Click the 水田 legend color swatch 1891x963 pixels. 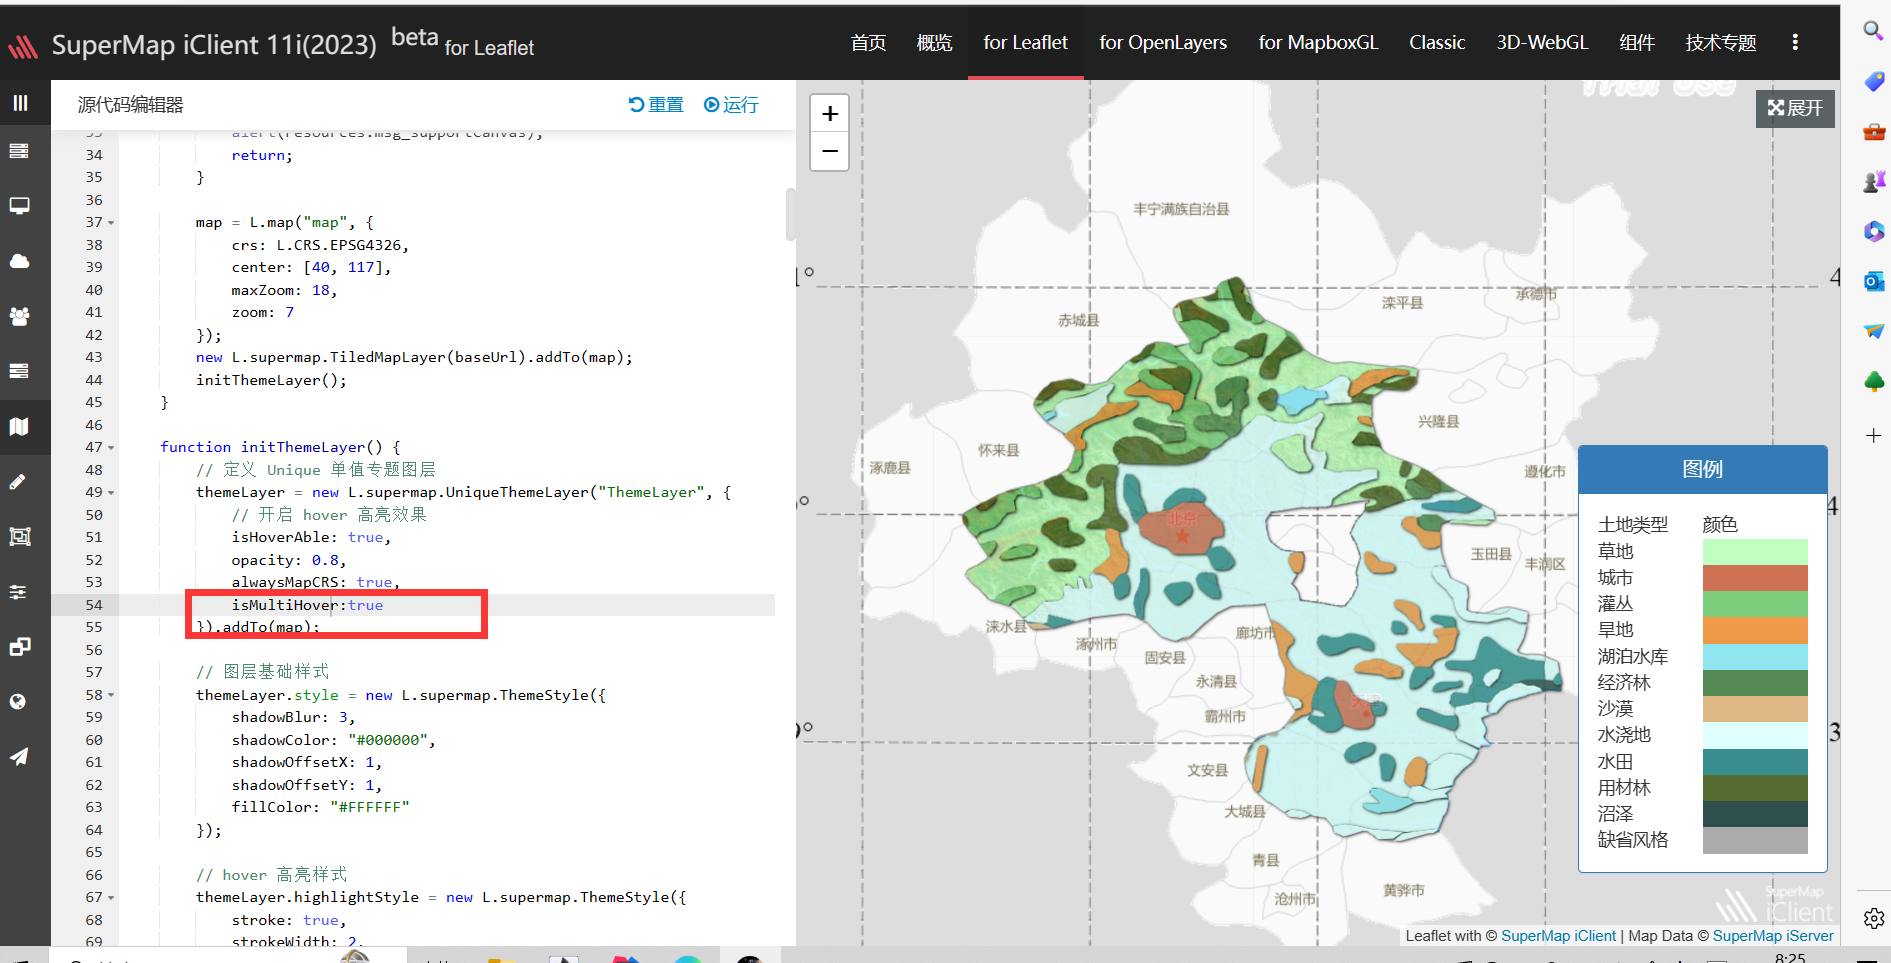tap(1755, 761)
